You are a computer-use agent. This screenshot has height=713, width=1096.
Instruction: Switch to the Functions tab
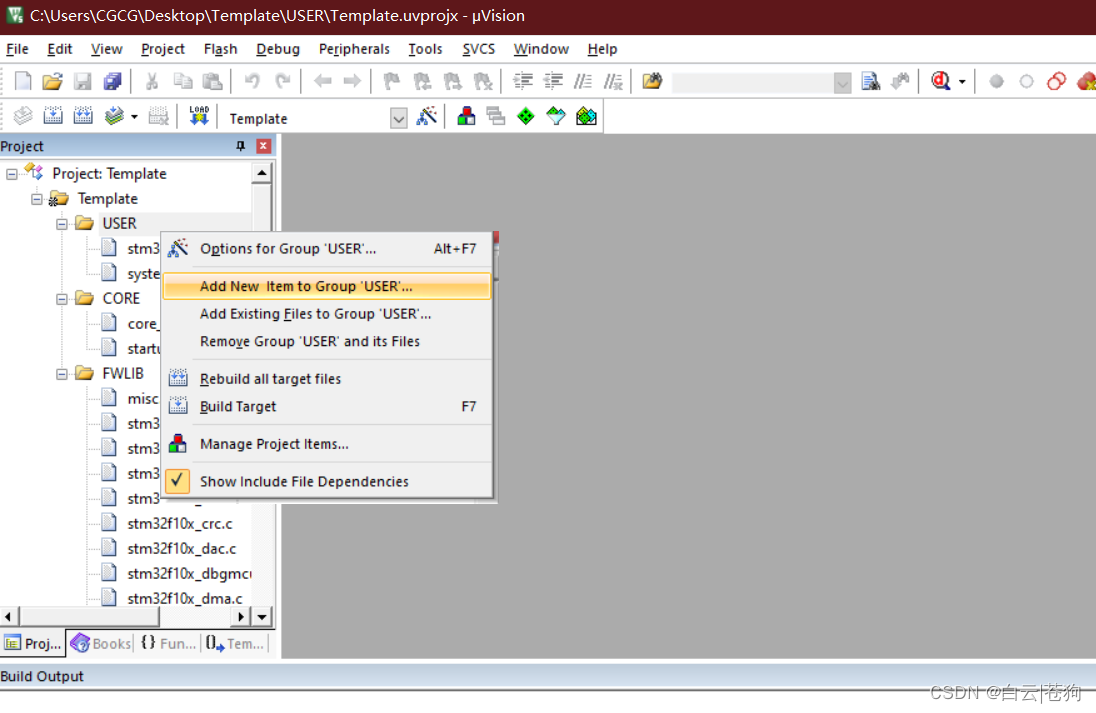(168, 643)
